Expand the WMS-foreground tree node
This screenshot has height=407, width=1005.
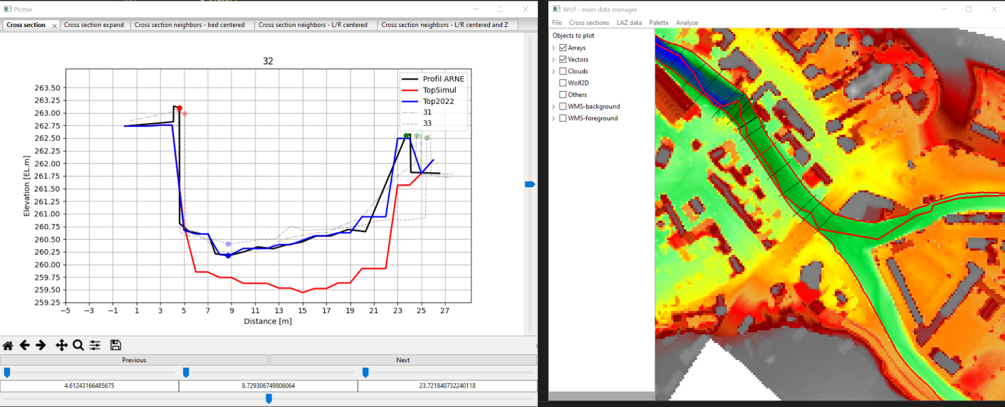pos(554,118)
